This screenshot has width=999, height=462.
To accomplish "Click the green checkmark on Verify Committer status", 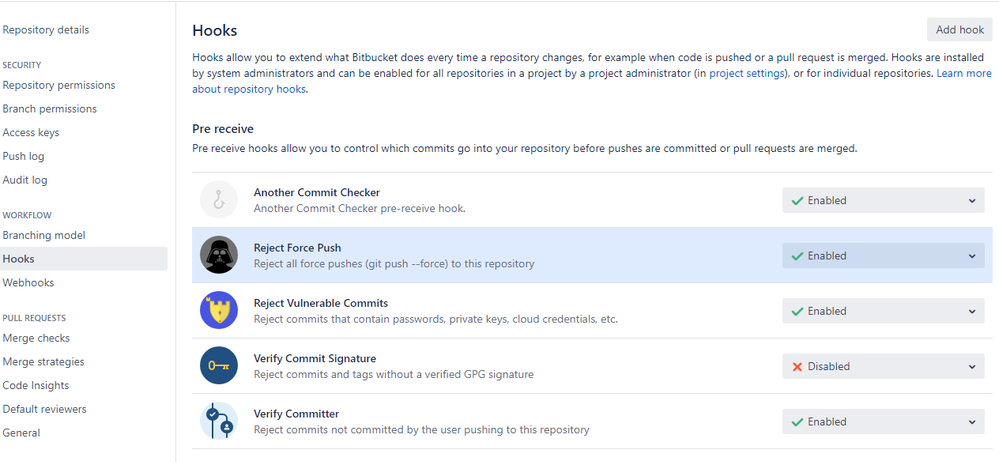I will click(x=797, y=422).
